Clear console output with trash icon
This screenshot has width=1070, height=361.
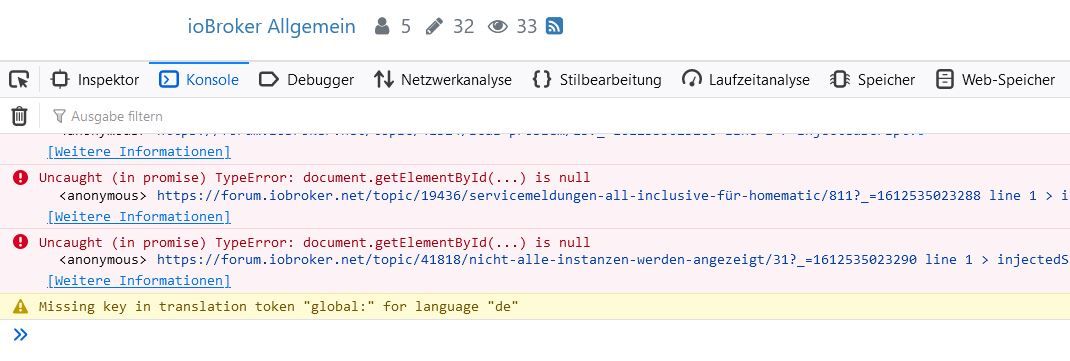(x=20, y=116)
